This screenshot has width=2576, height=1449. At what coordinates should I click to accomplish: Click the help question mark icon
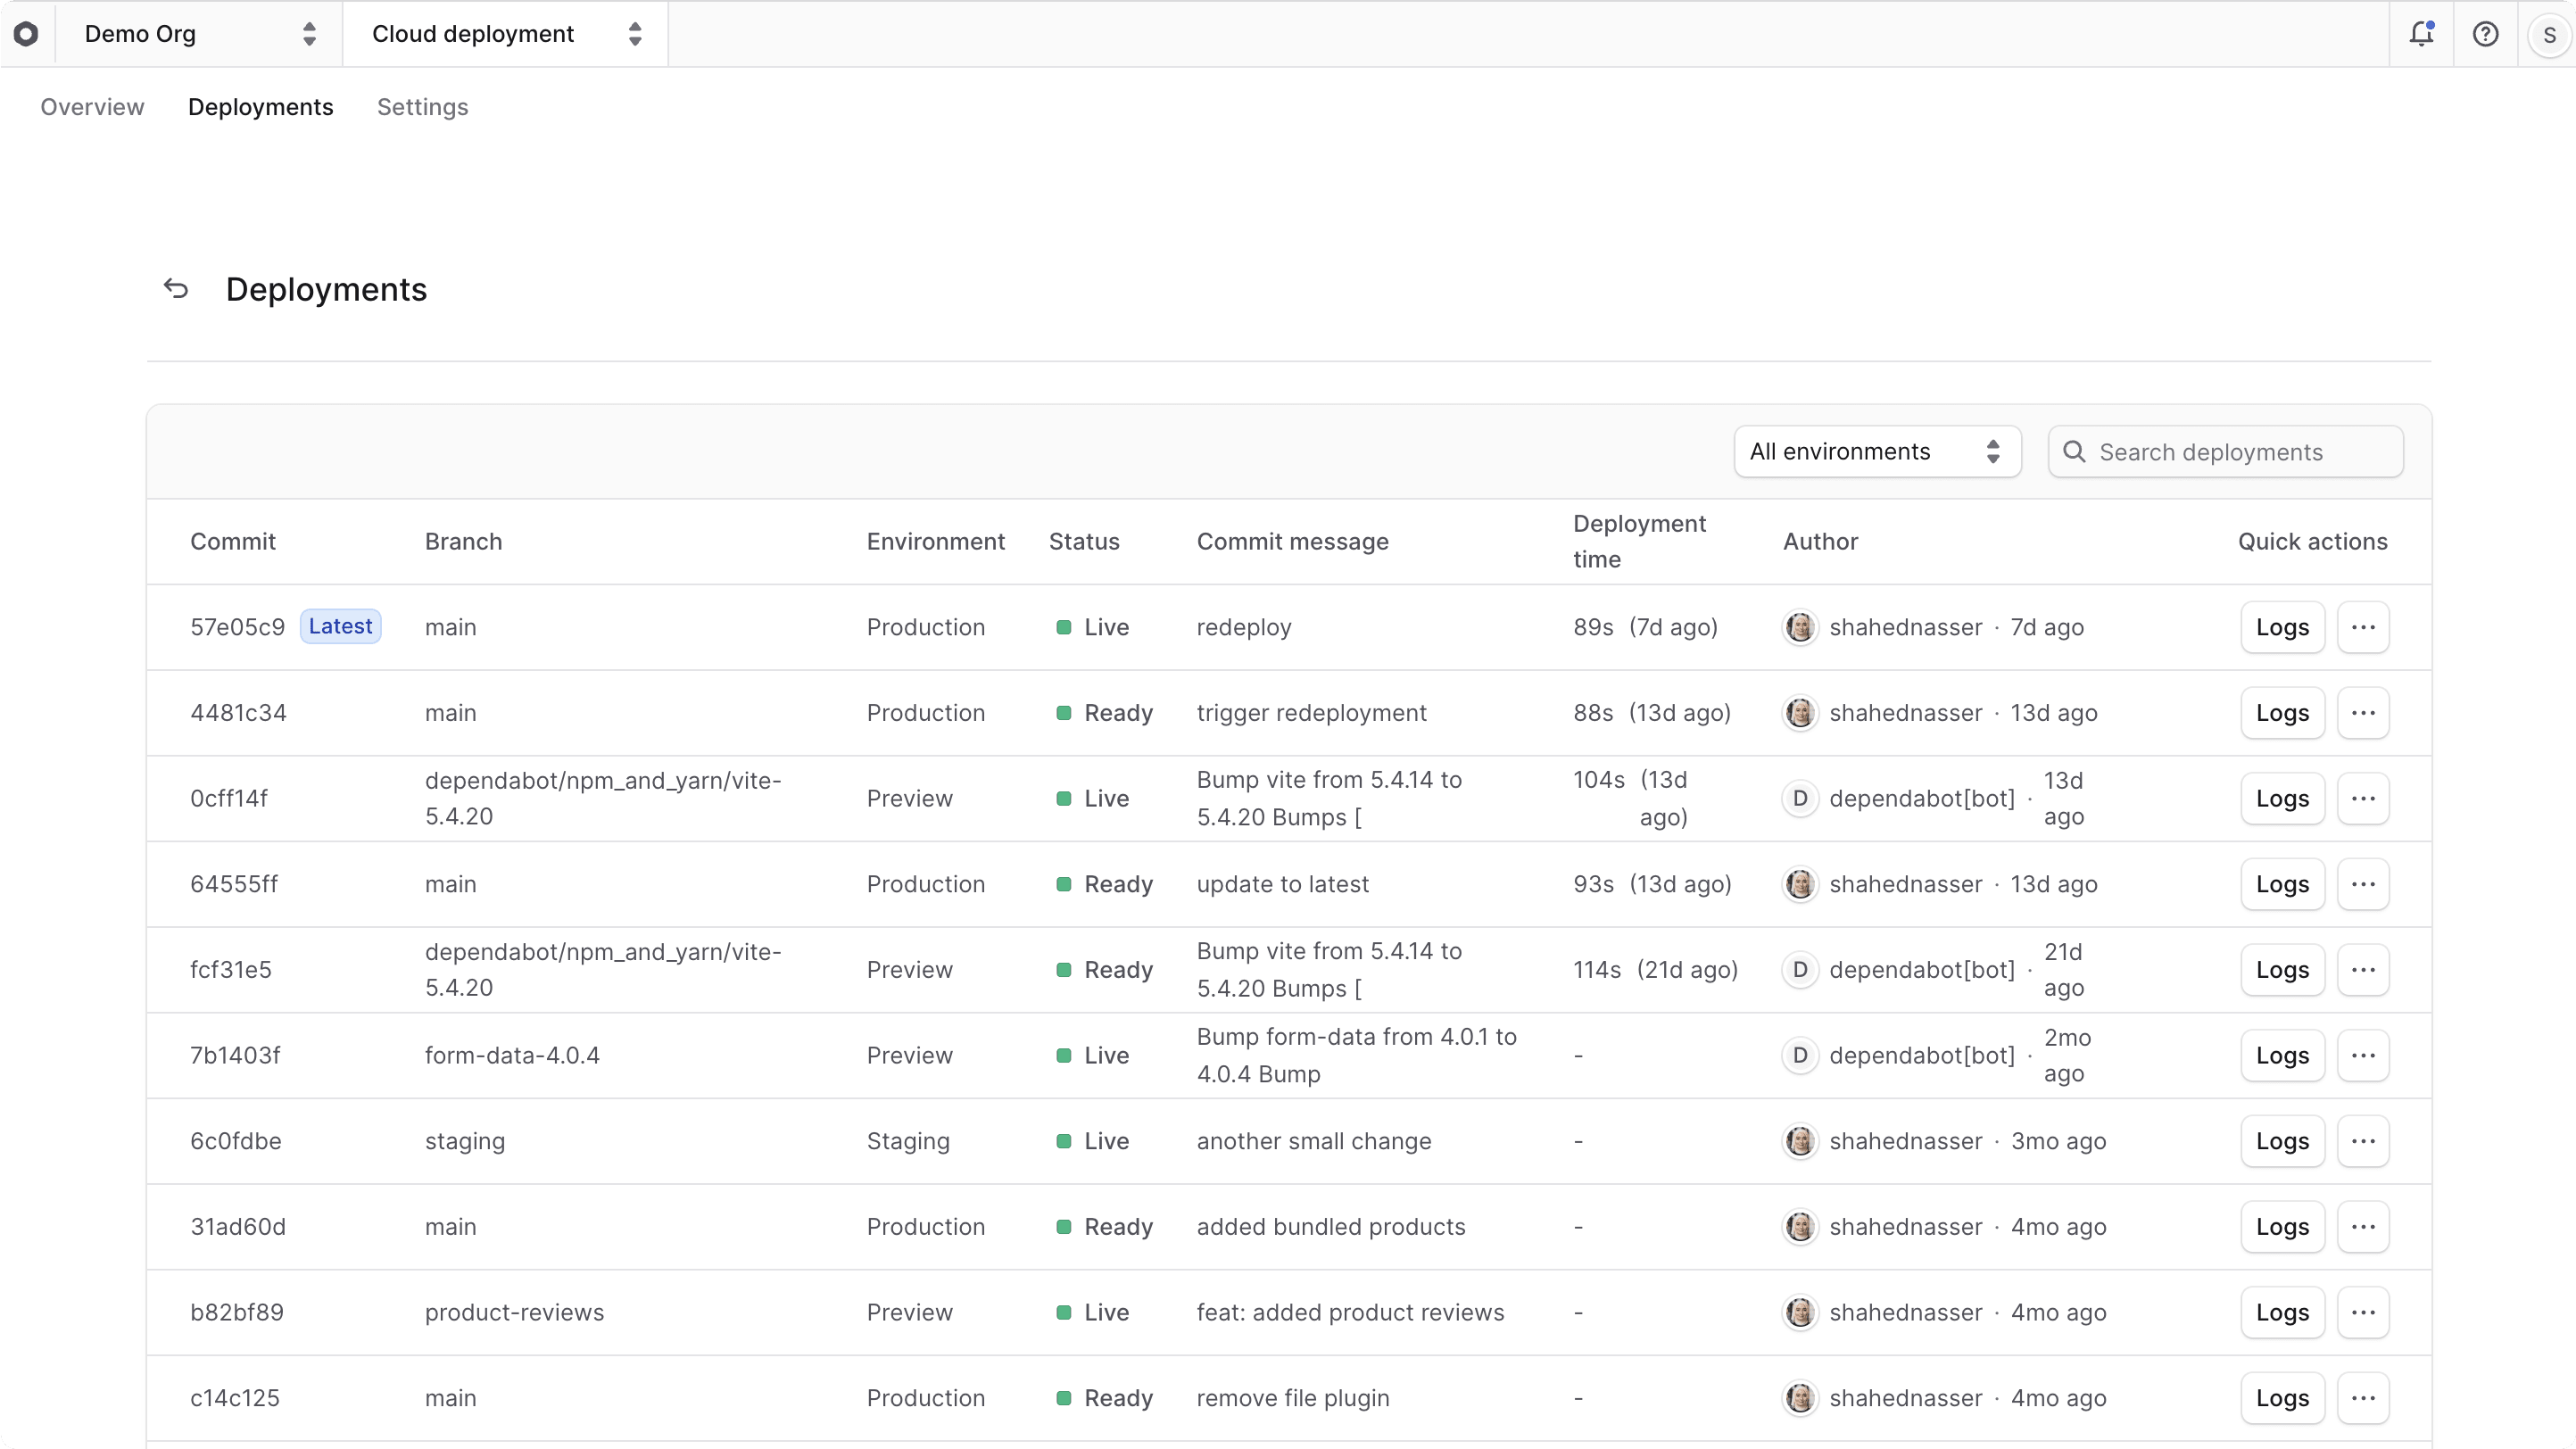click(x=2486, y=33)
